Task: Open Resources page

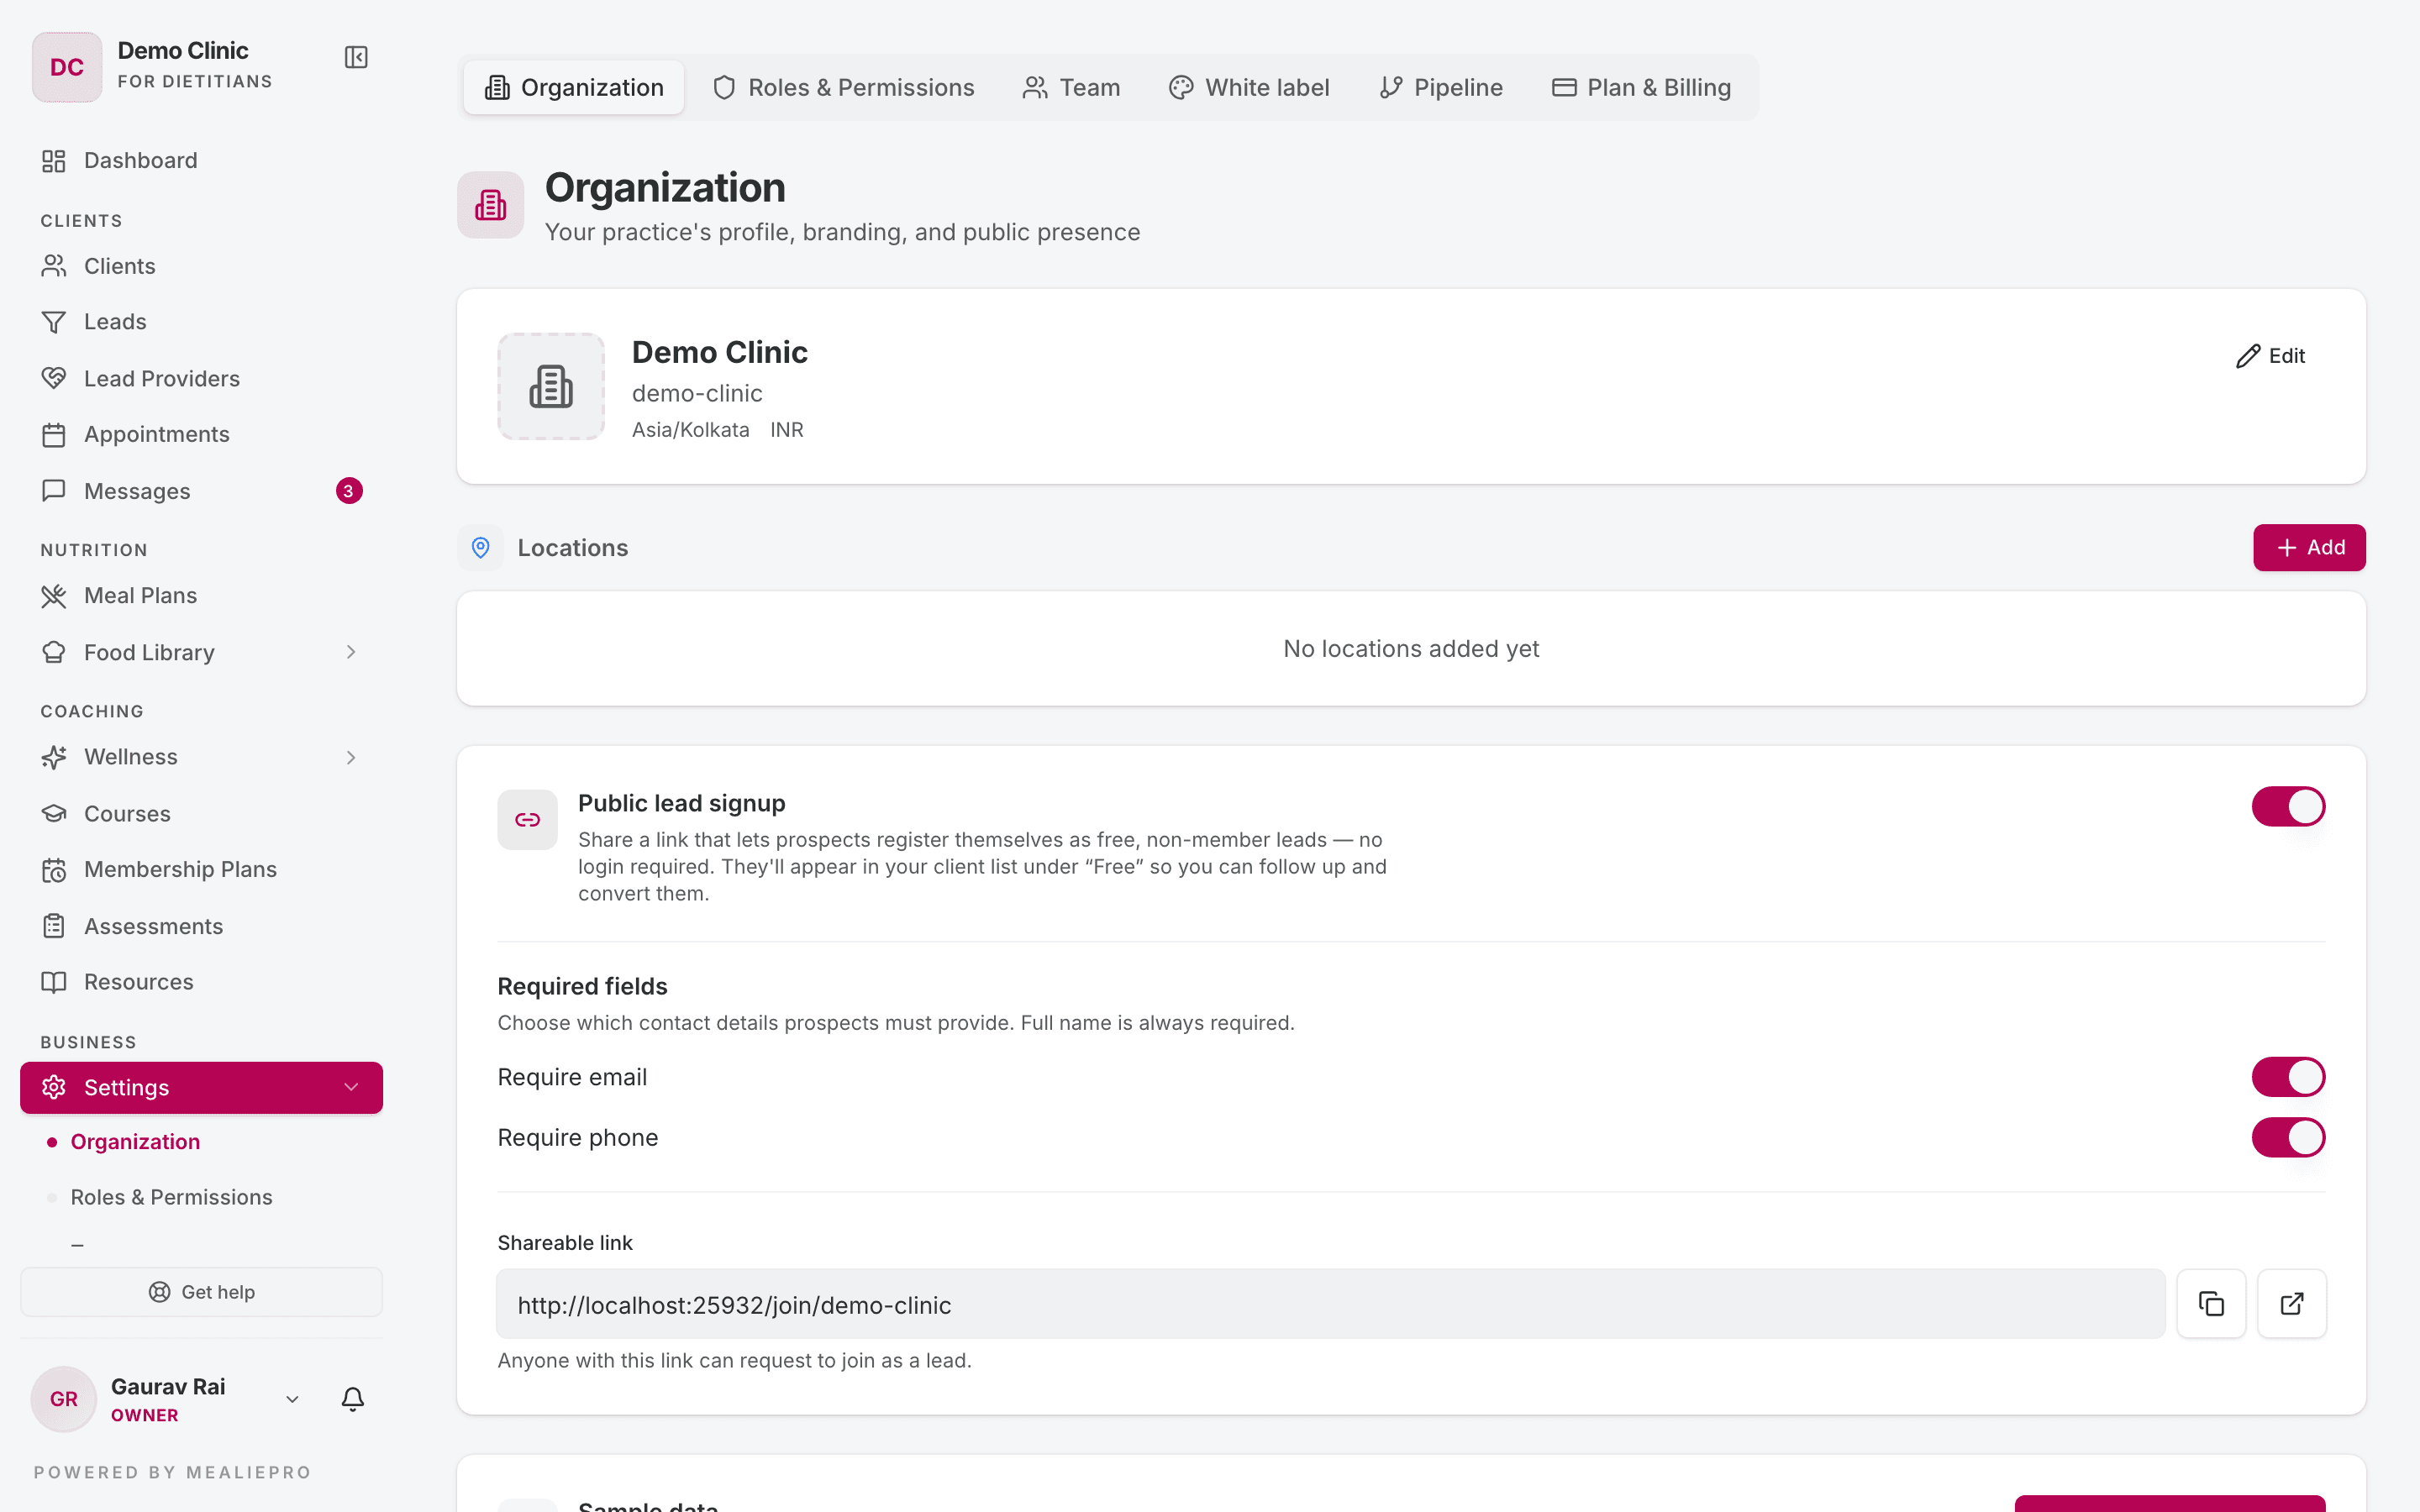Action: (202, 982)
